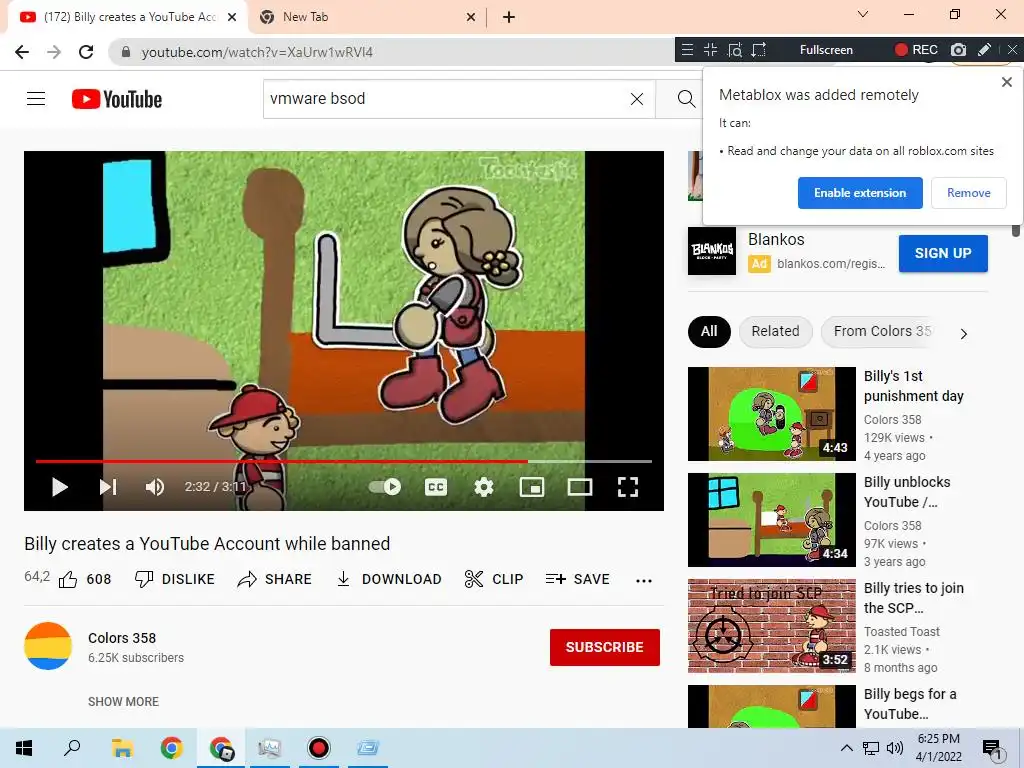The height and width of the screenshot is (768, 1024).
Task: Mute the video volume speaker
Action: pyautogui.click(x=155, y=487)
